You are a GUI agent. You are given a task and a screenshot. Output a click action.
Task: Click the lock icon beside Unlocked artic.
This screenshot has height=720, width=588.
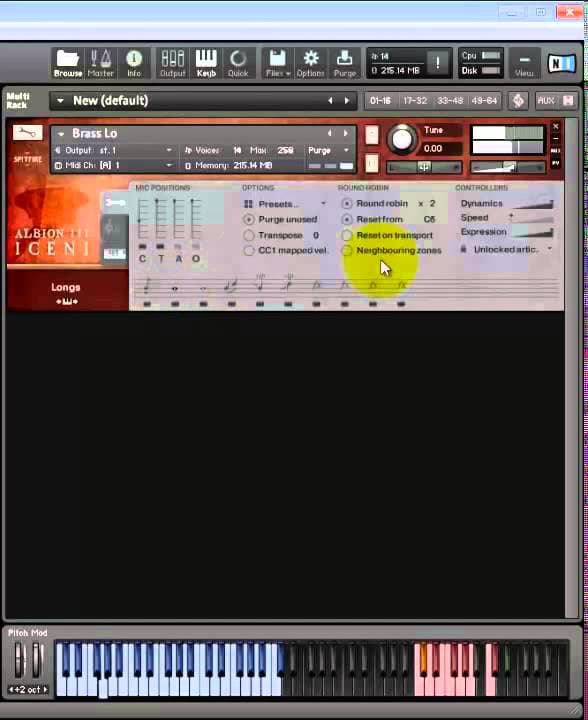(x=464, y=249)
